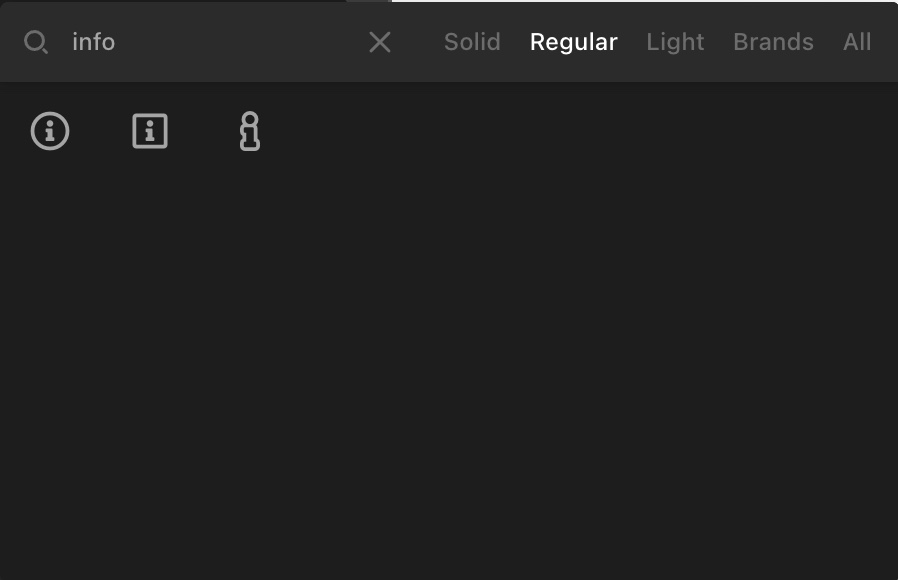Select the square info icon
898x580 pixels.
coord(150,131)
